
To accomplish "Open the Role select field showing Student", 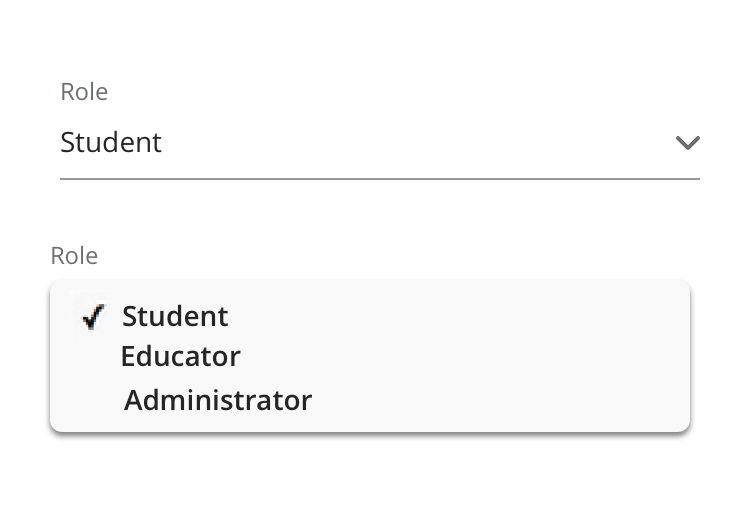I will [380, 143].
